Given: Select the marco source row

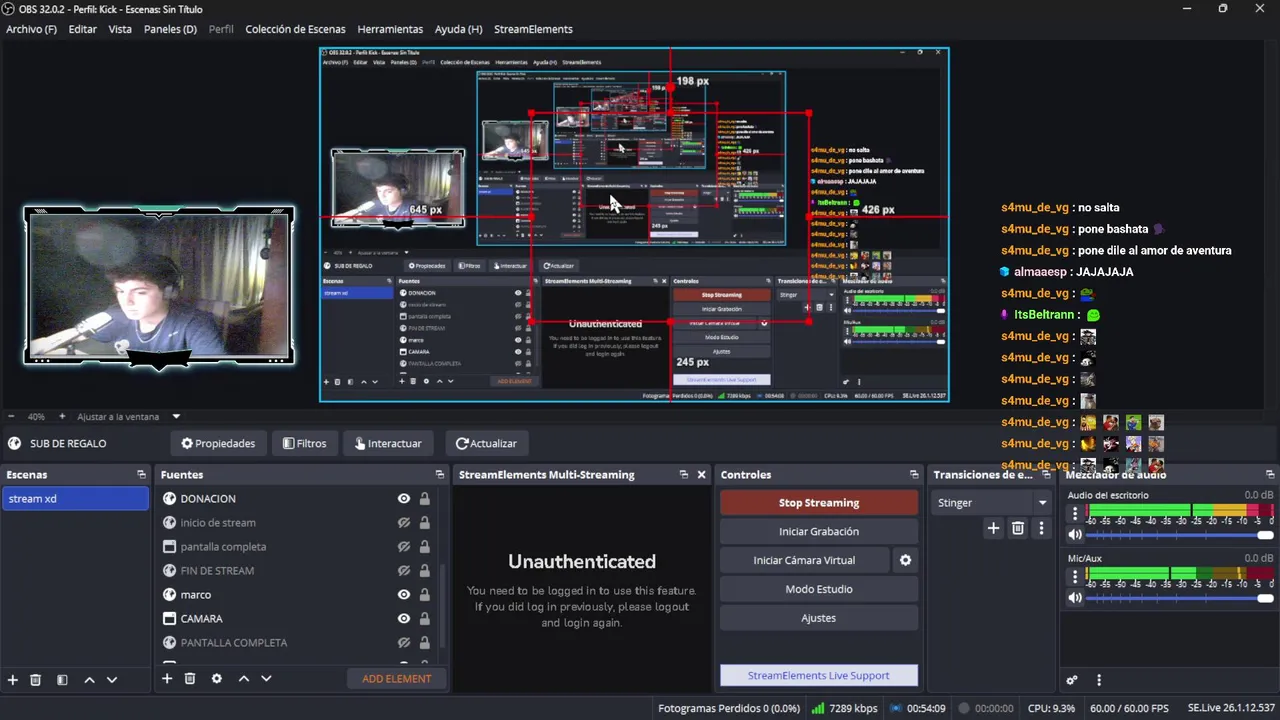Looking at the screenshot, I should pyautogui.click(x=298, y=595).
